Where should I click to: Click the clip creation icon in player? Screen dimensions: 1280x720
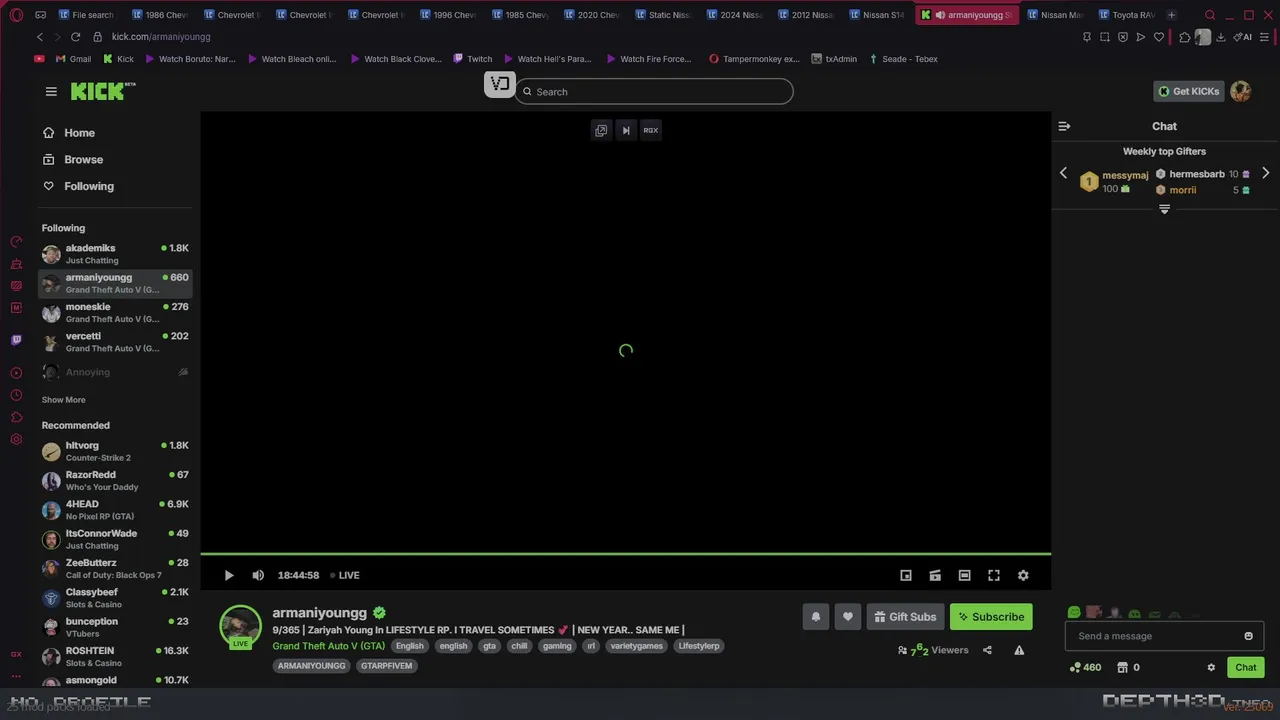tap(935, 575)
